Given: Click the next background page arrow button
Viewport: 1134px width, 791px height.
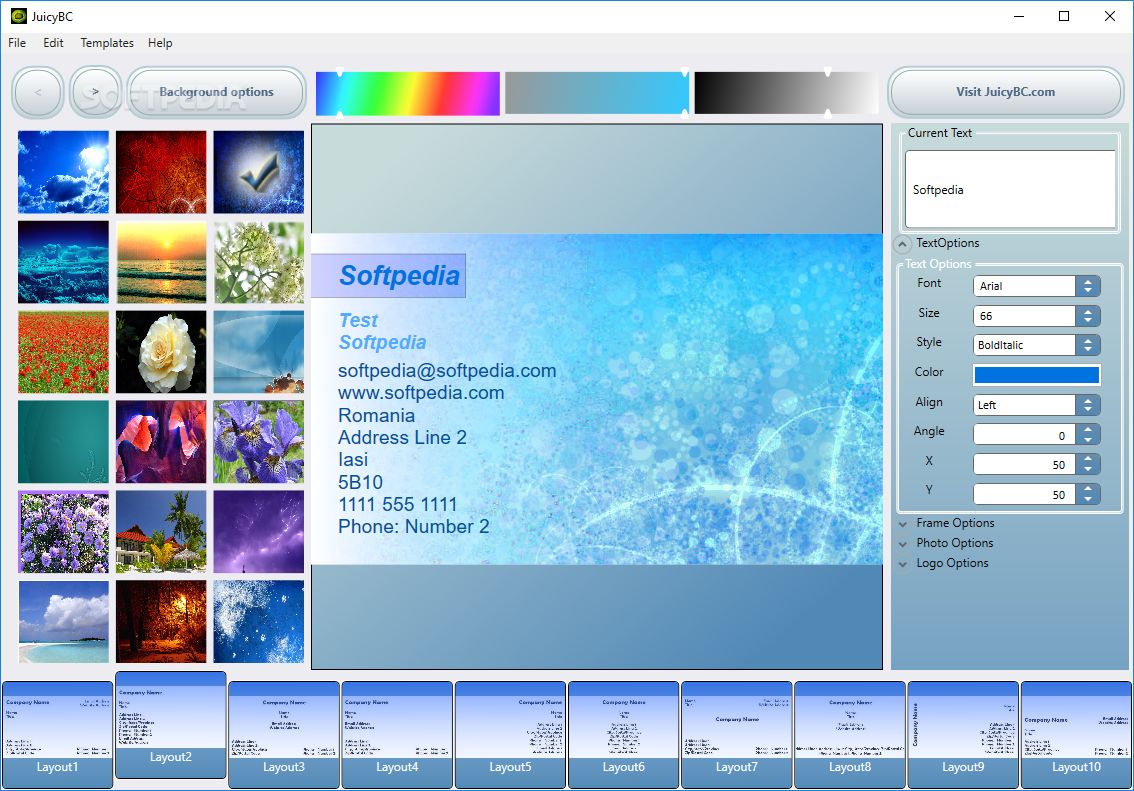Looking at the screenshot, I should point(95,93).
